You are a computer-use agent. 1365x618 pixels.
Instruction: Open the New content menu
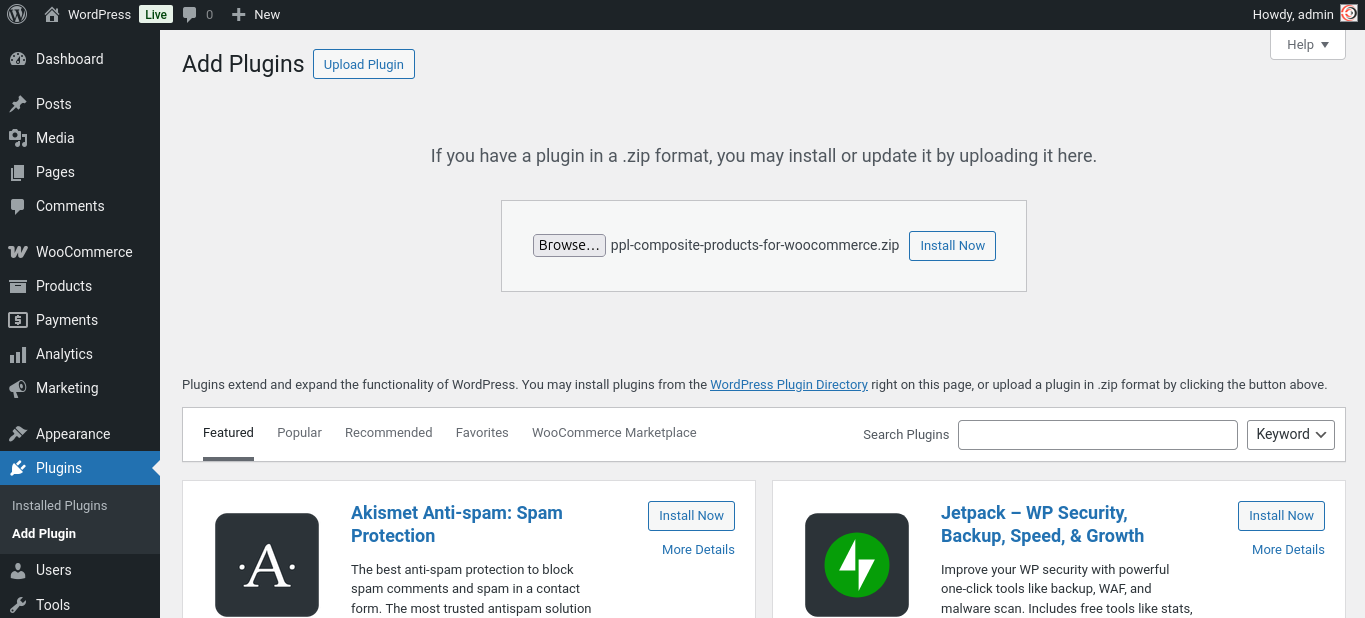click(256, 14)
